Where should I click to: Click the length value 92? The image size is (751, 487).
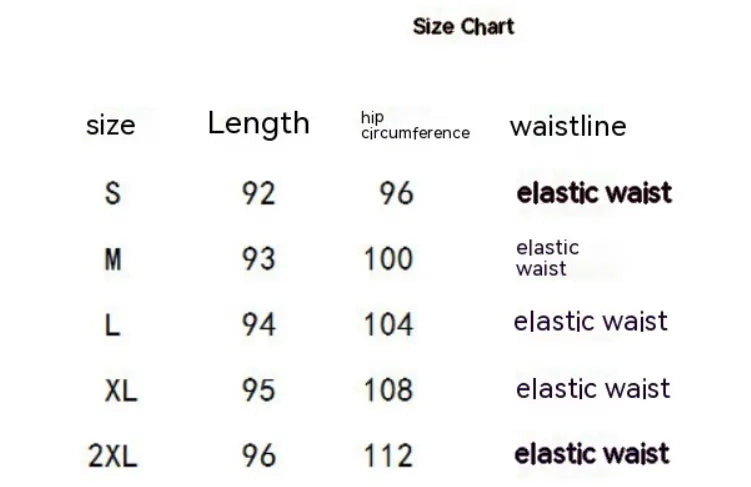point(258,192)
